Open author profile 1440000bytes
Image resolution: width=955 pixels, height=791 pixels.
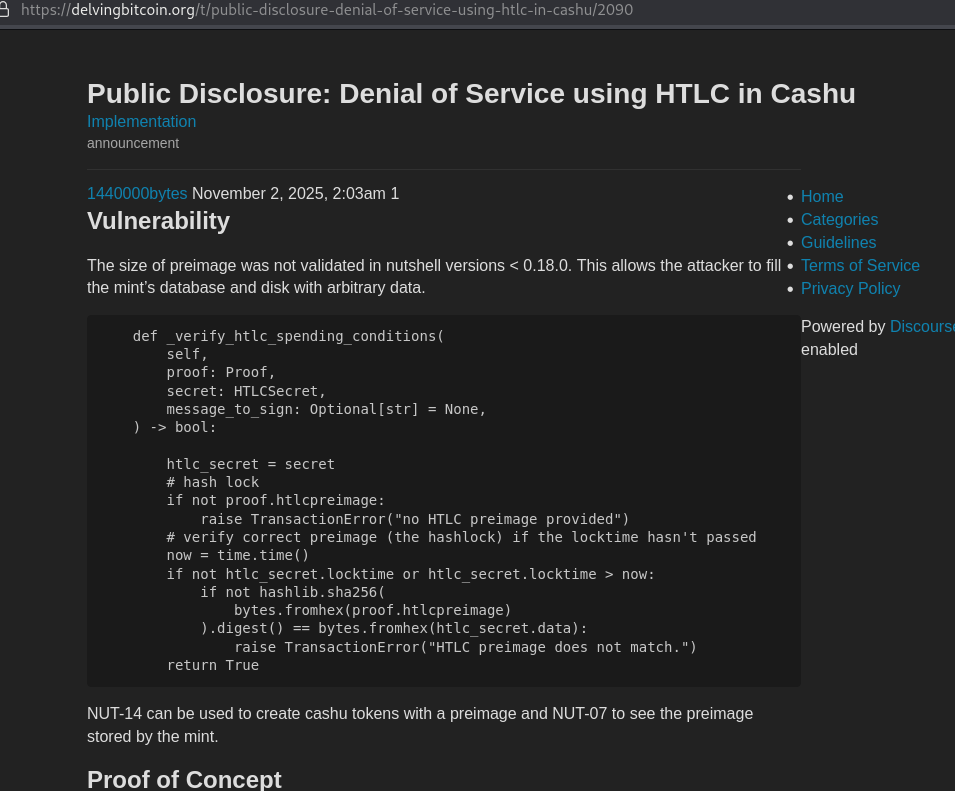pos(137,194)
